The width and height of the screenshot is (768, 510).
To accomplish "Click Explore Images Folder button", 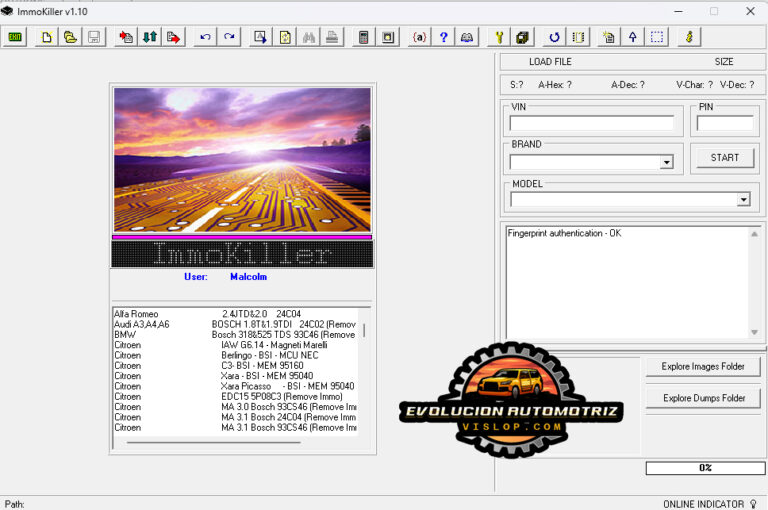I will [x=703, y=366].
